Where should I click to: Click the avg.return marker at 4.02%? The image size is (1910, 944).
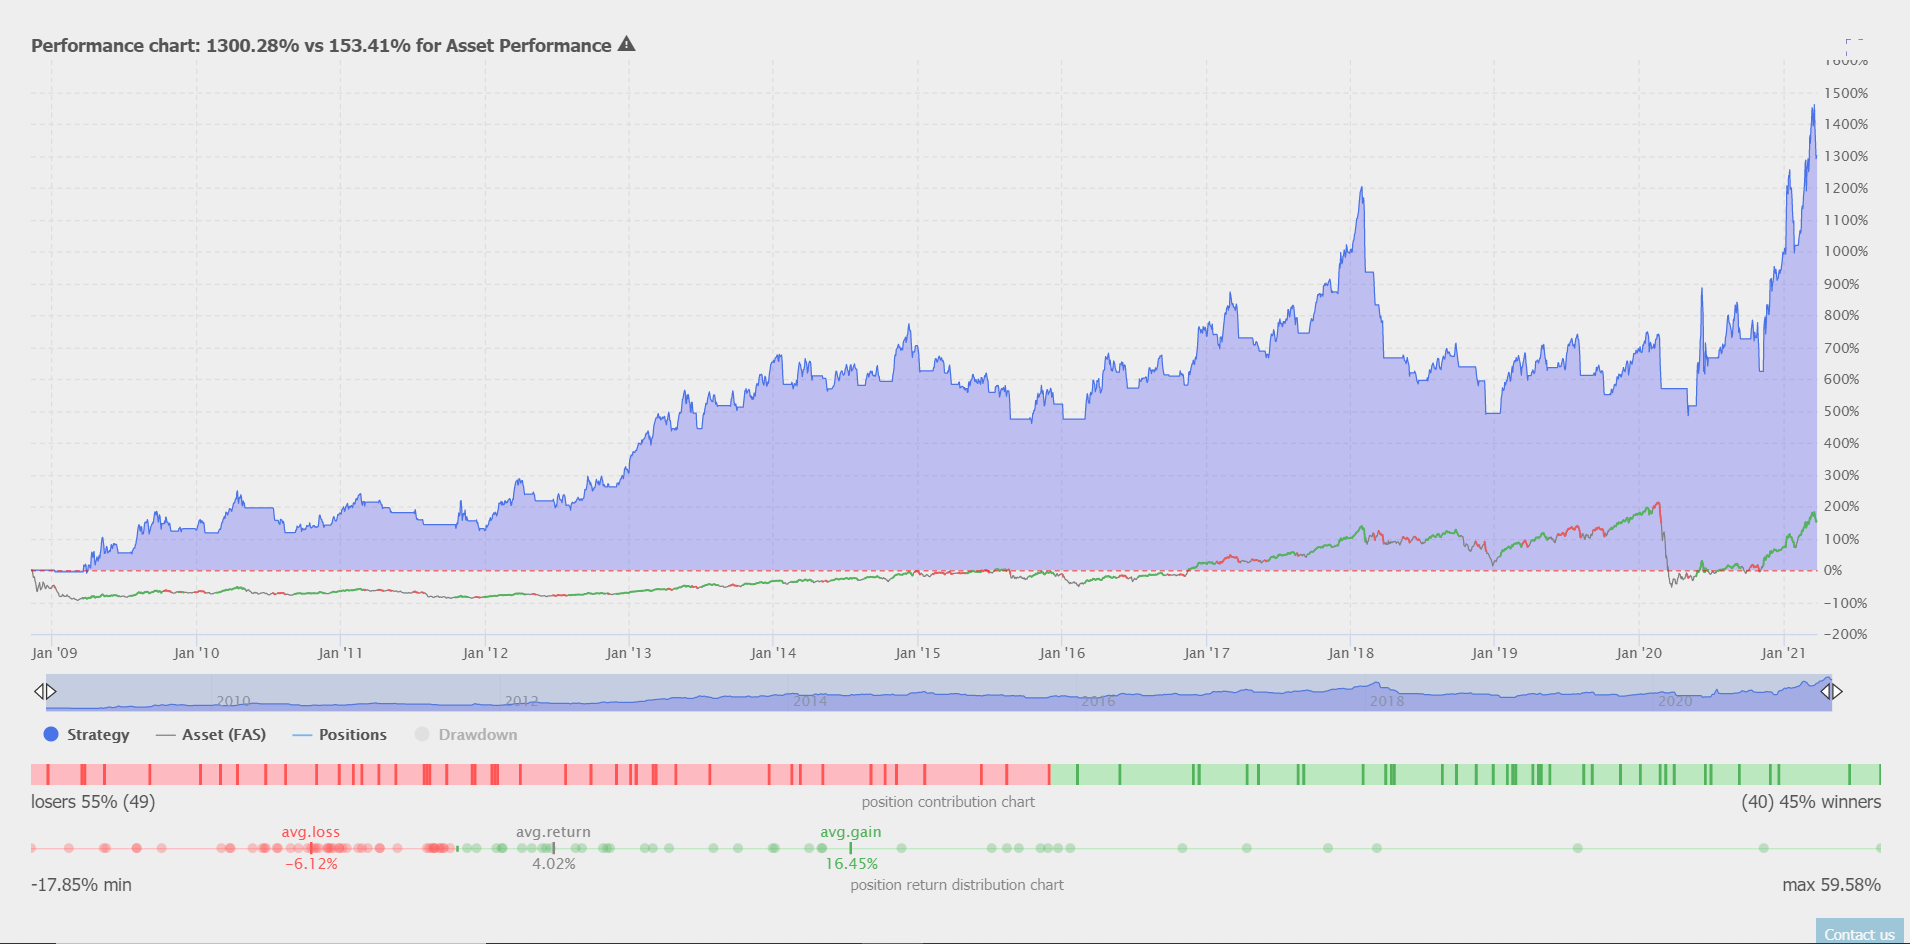(553, 848)
